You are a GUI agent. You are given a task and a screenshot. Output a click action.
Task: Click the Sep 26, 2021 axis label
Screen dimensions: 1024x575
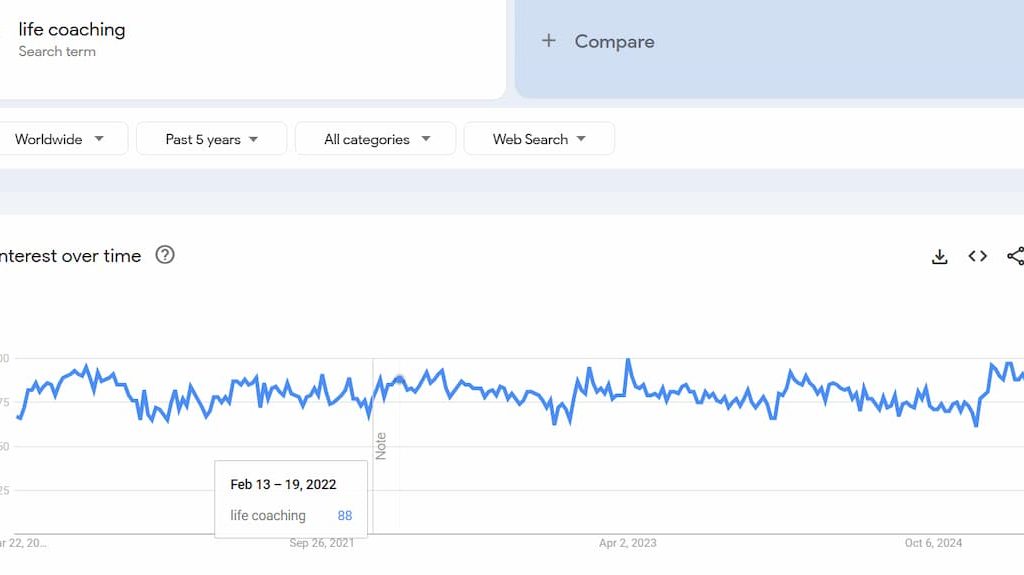[x=322, y=543]
